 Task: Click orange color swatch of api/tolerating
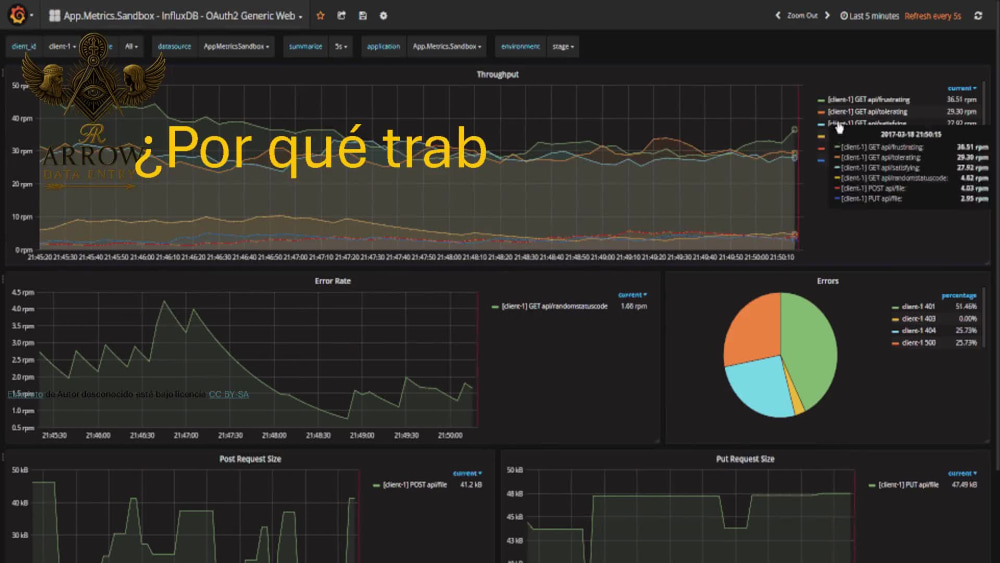pos(821,112)
